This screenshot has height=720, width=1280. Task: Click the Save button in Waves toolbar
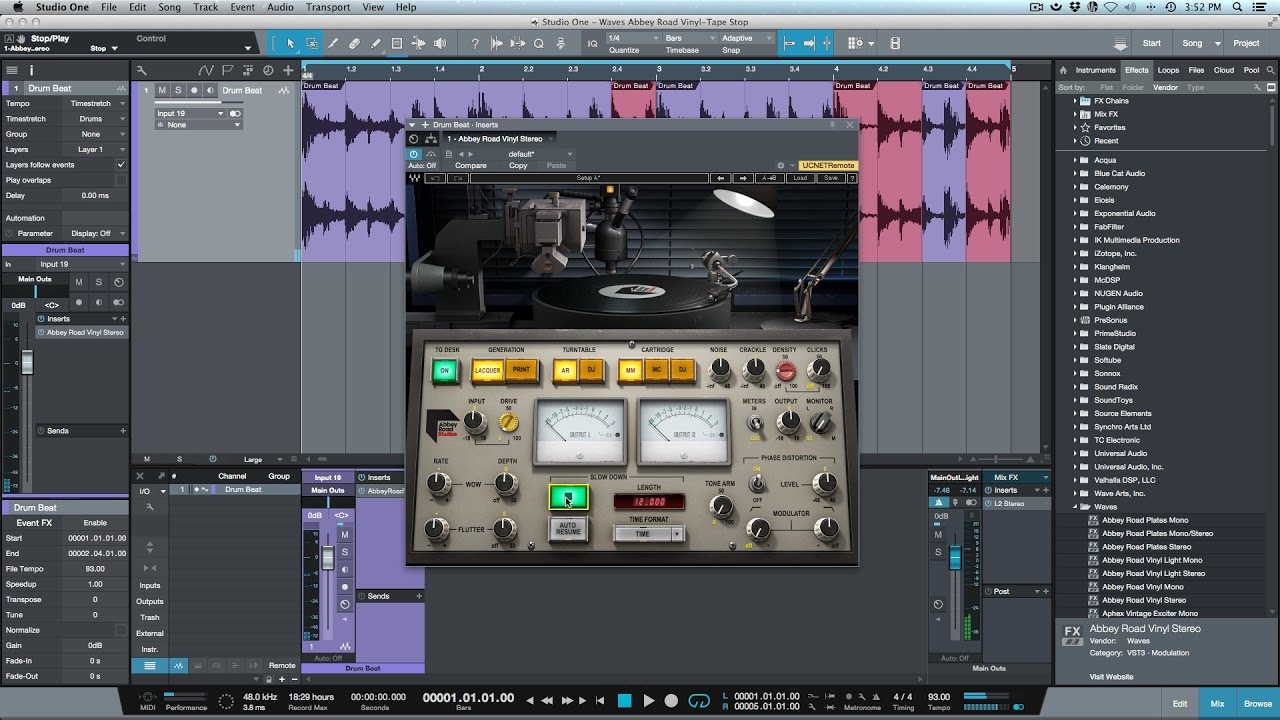[x=830, y=178]
